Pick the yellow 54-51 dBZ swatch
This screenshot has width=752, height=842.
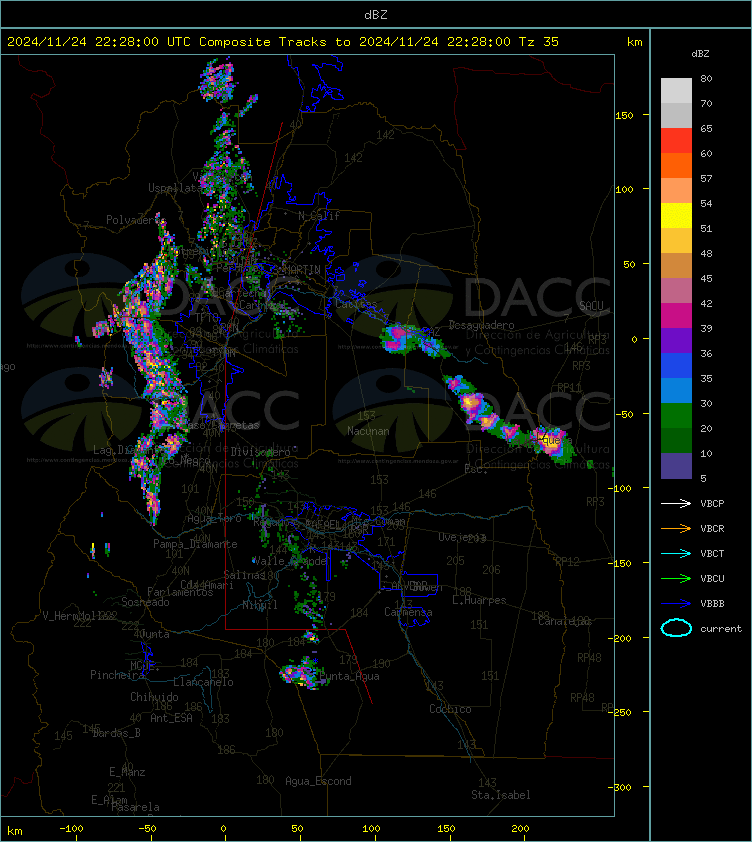coord(676,216)
